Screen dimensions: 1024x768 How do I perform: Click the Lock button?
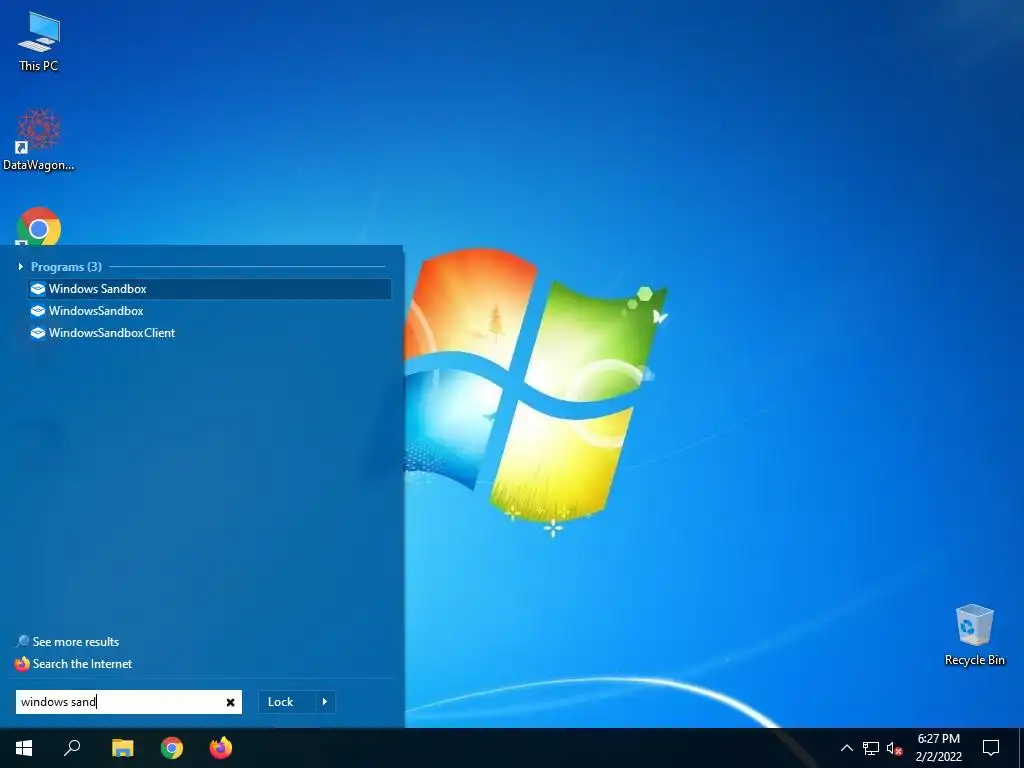tap(281, 702)
